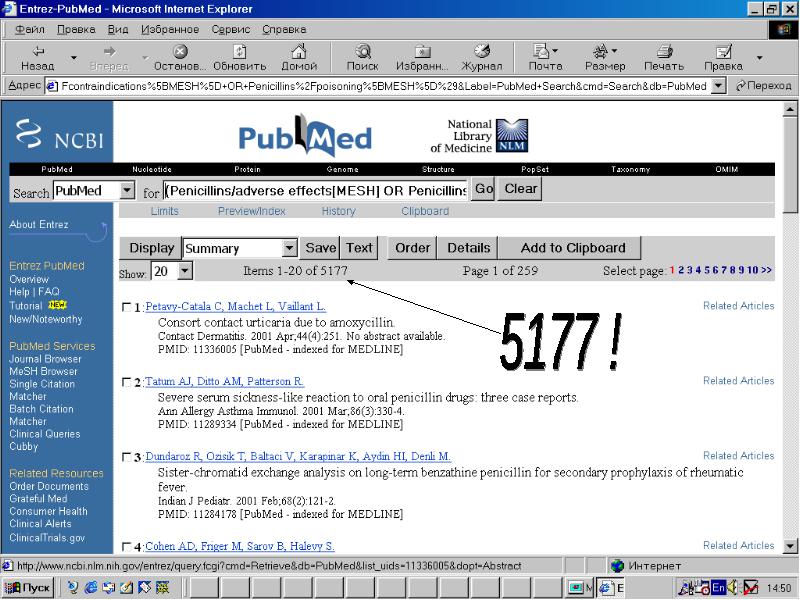The width and height of the screenshot is (800, 600).
Task: Open the History tab under search box
Action: [x=338, y=211]
